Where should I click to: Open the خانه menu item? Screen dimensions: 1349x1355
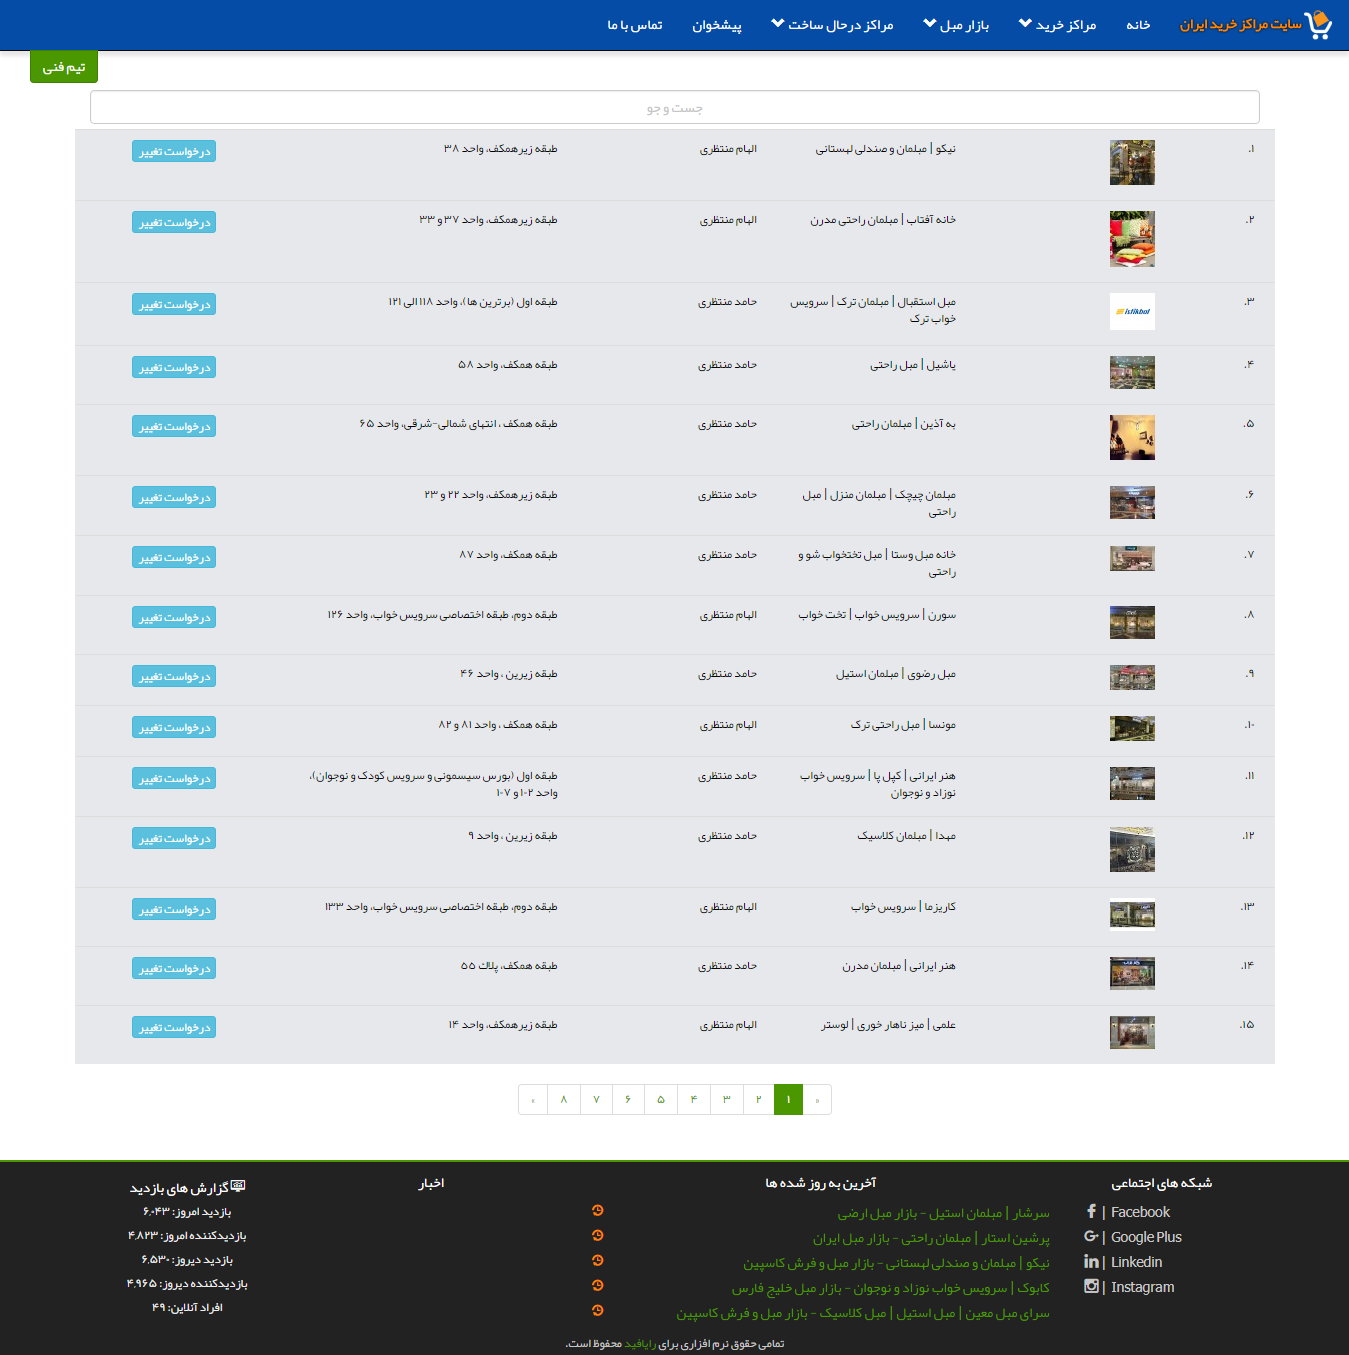1138,25
